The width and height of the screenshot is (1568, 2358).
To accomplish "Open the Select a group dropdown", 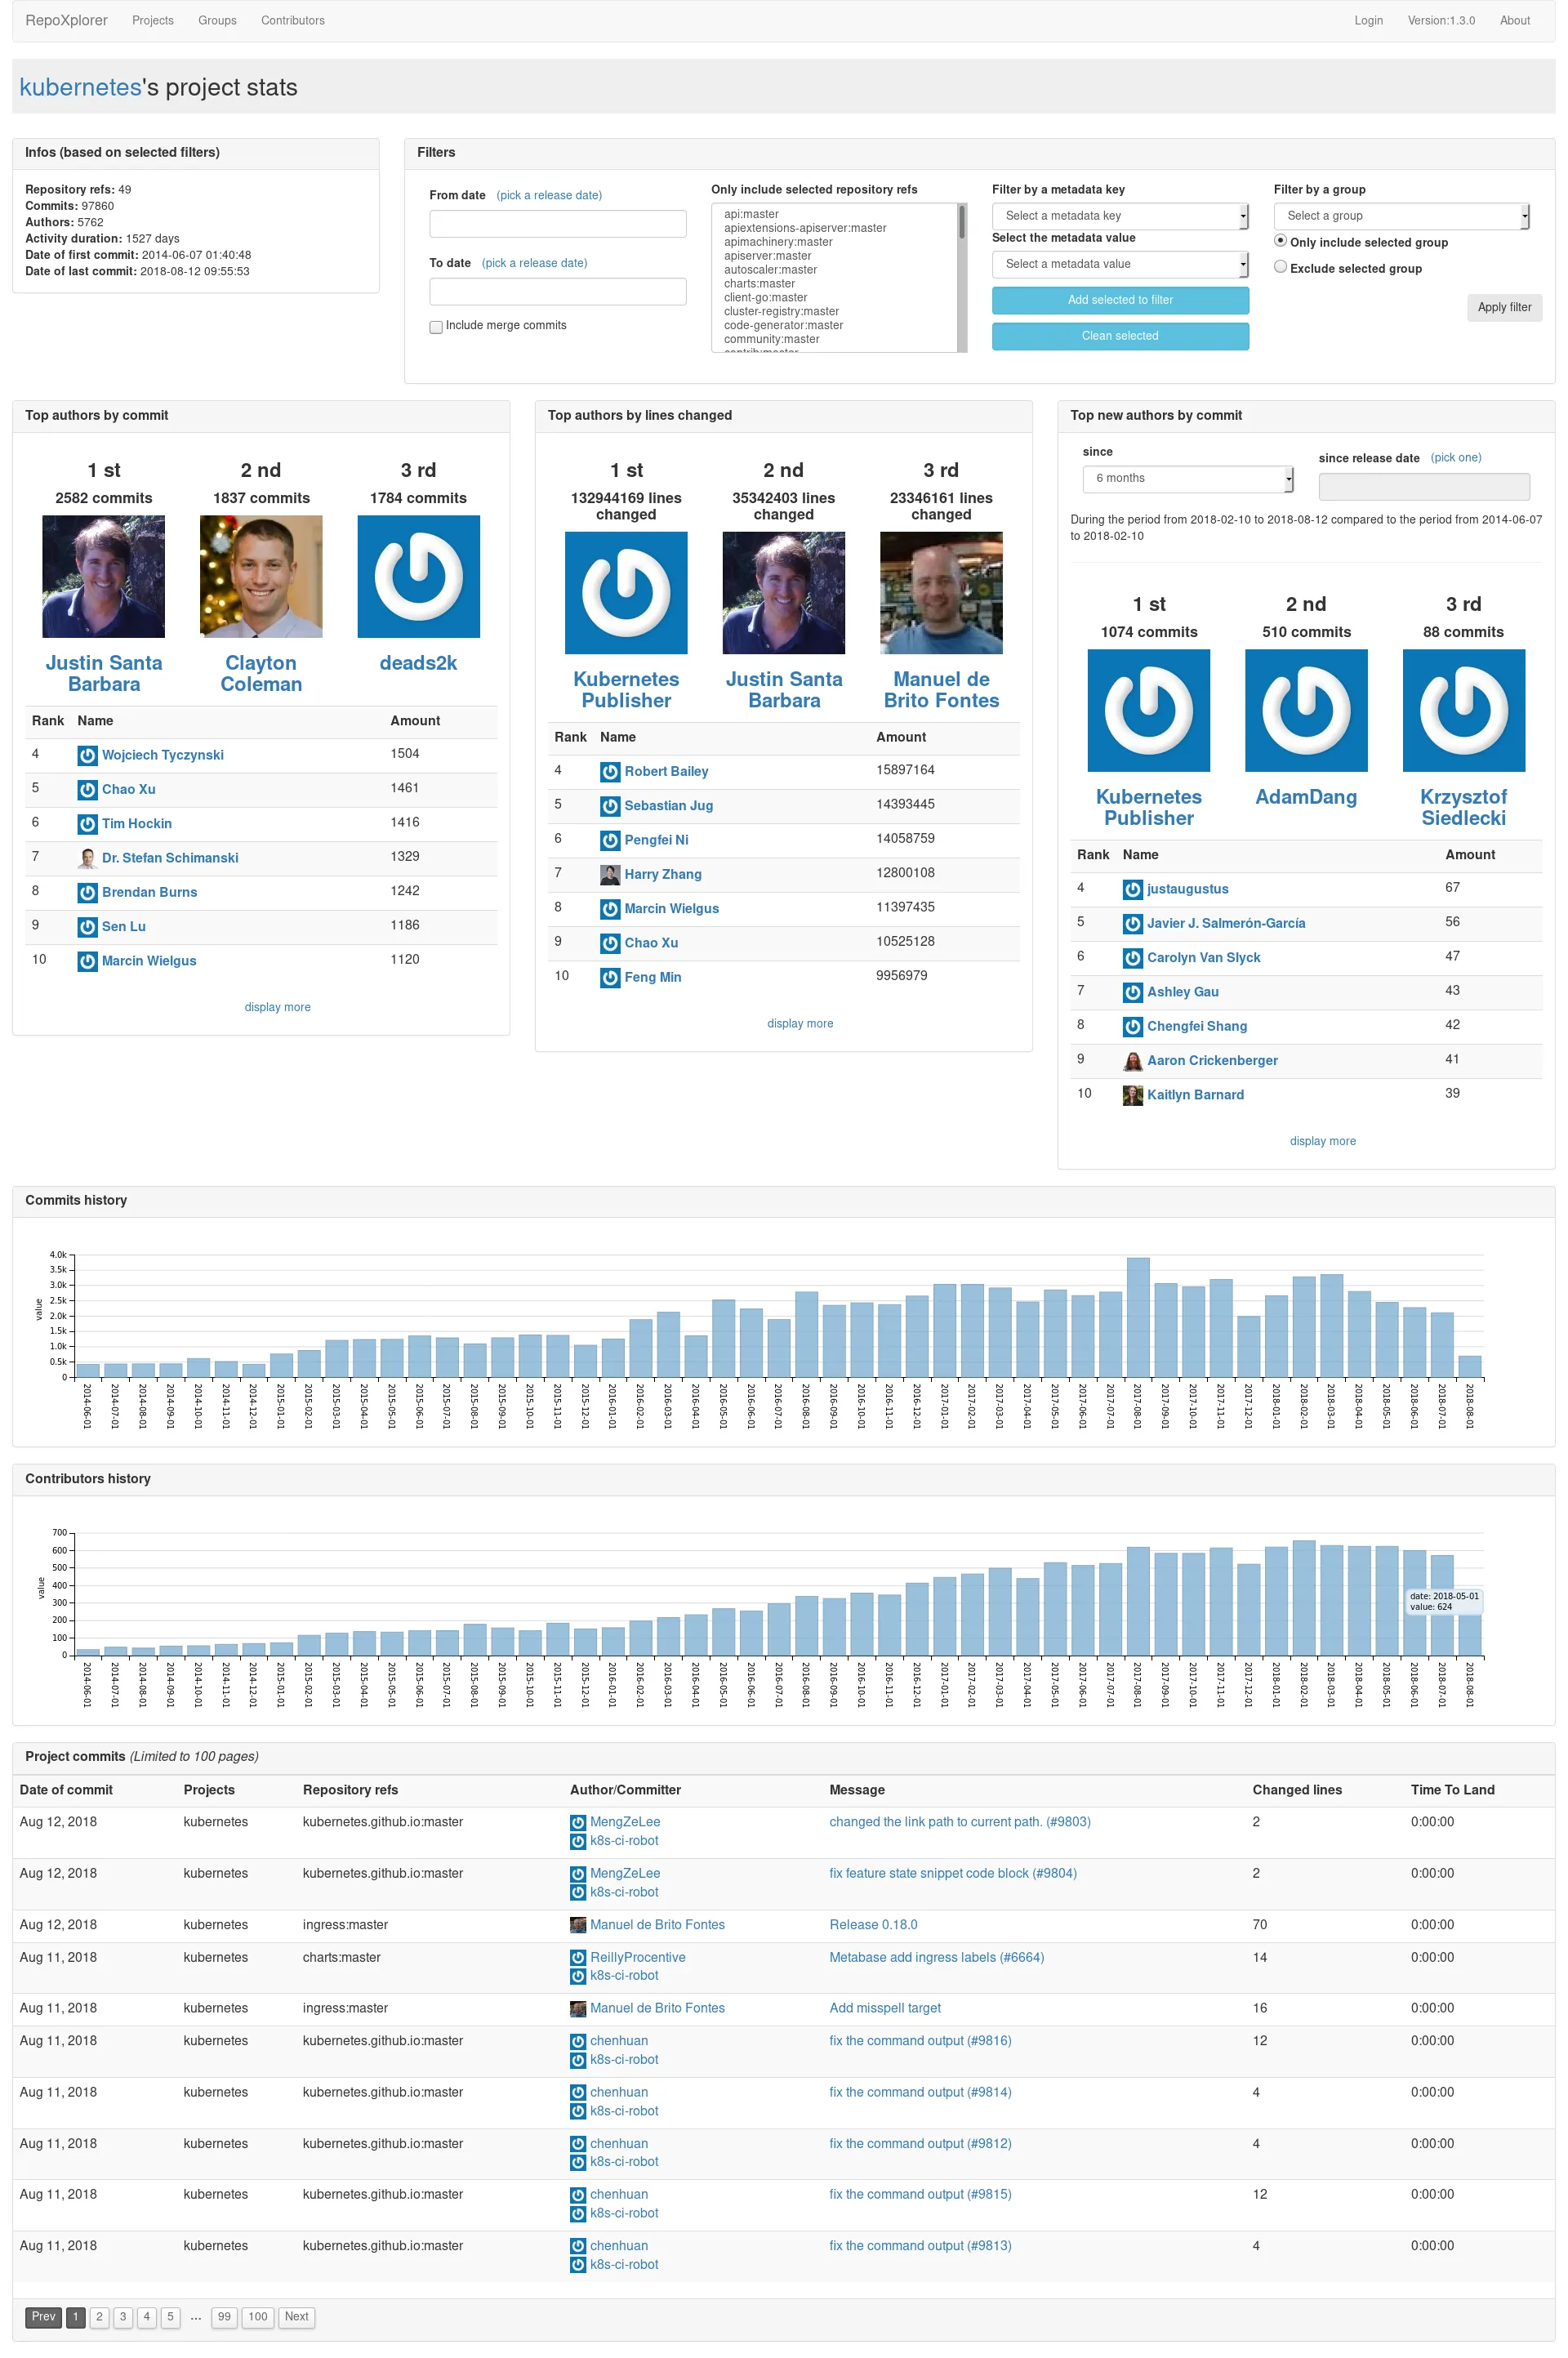I will click(x=1400, y=216).
